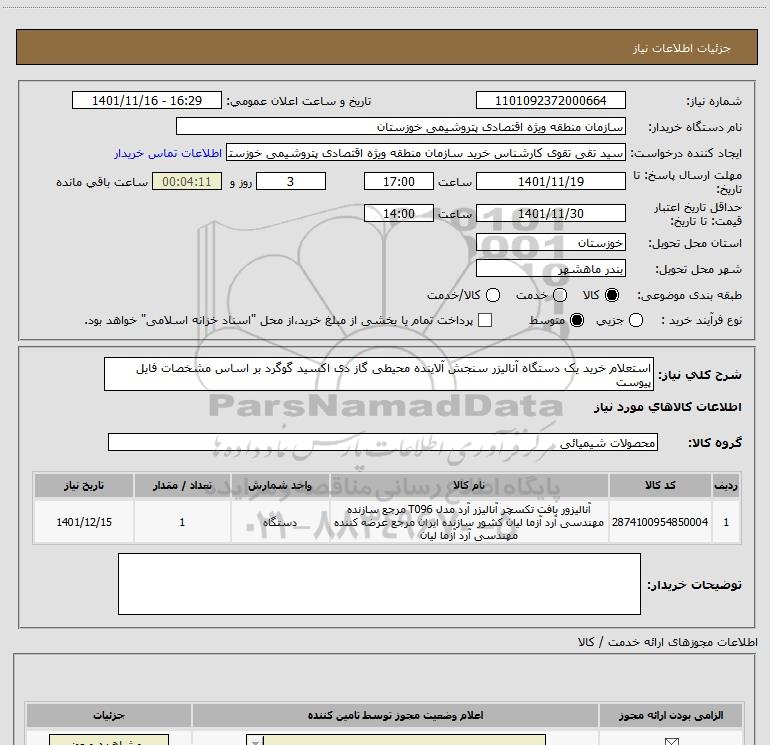Open the اعلام وضعیت مجوز dropdown arrow
This screenshot has height=745, width=770.
pos(255,741)
